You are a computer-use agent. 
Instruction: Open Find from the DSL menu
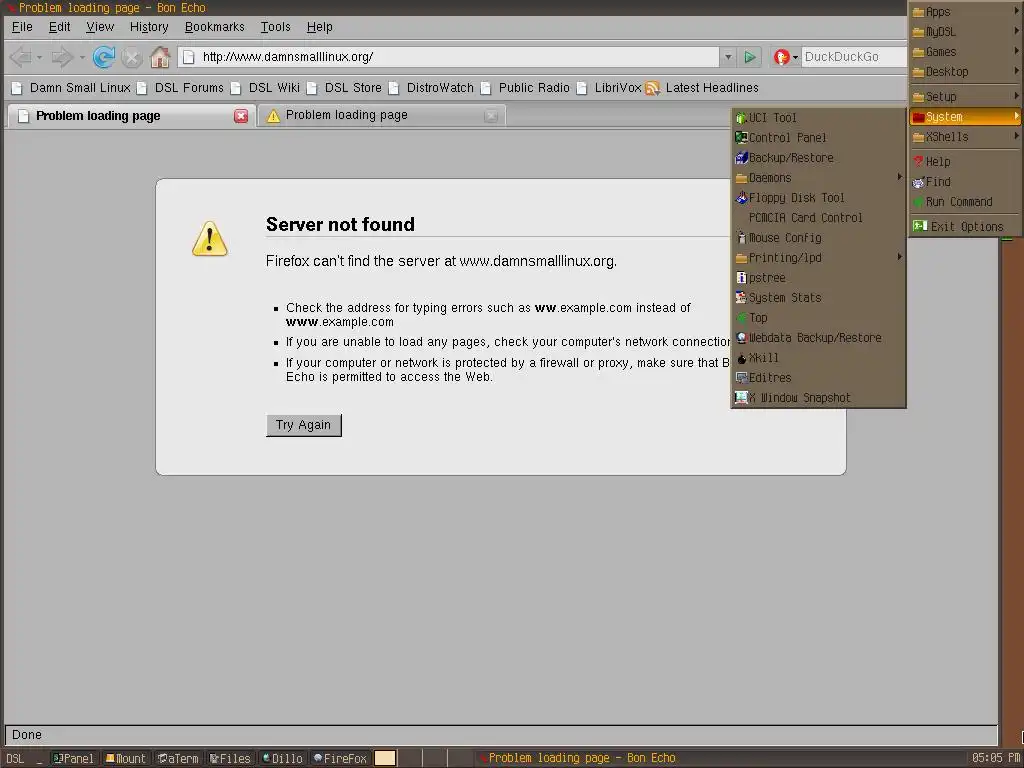pyautogui.click(x=965, y=182)
